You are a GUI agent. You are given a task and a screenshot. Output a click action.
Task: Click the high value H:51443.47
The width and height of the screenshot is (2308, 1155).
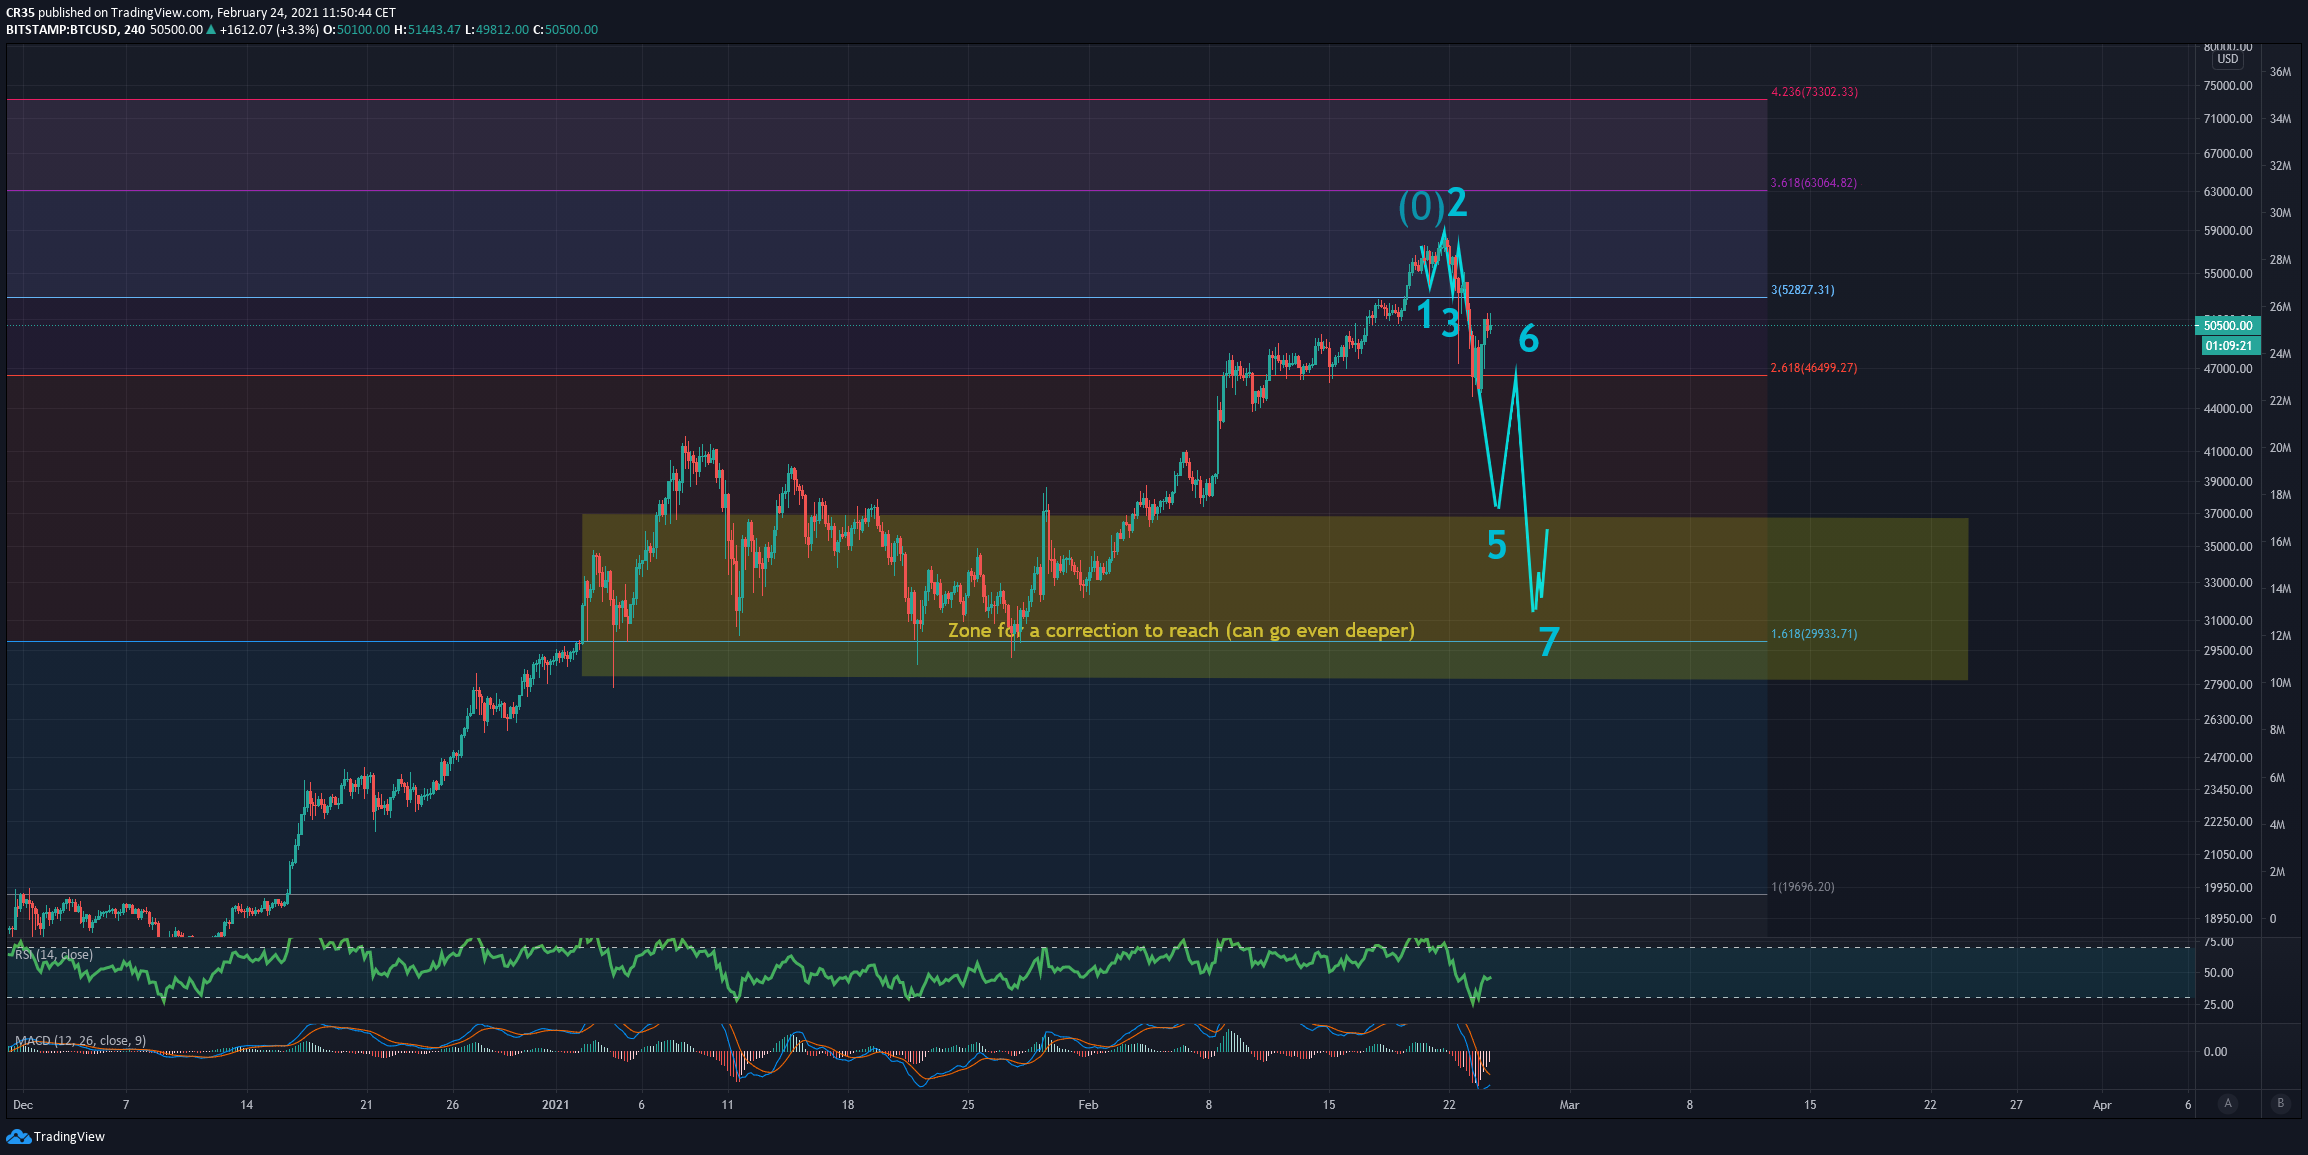pyautogui.click(x=428, y=30)
